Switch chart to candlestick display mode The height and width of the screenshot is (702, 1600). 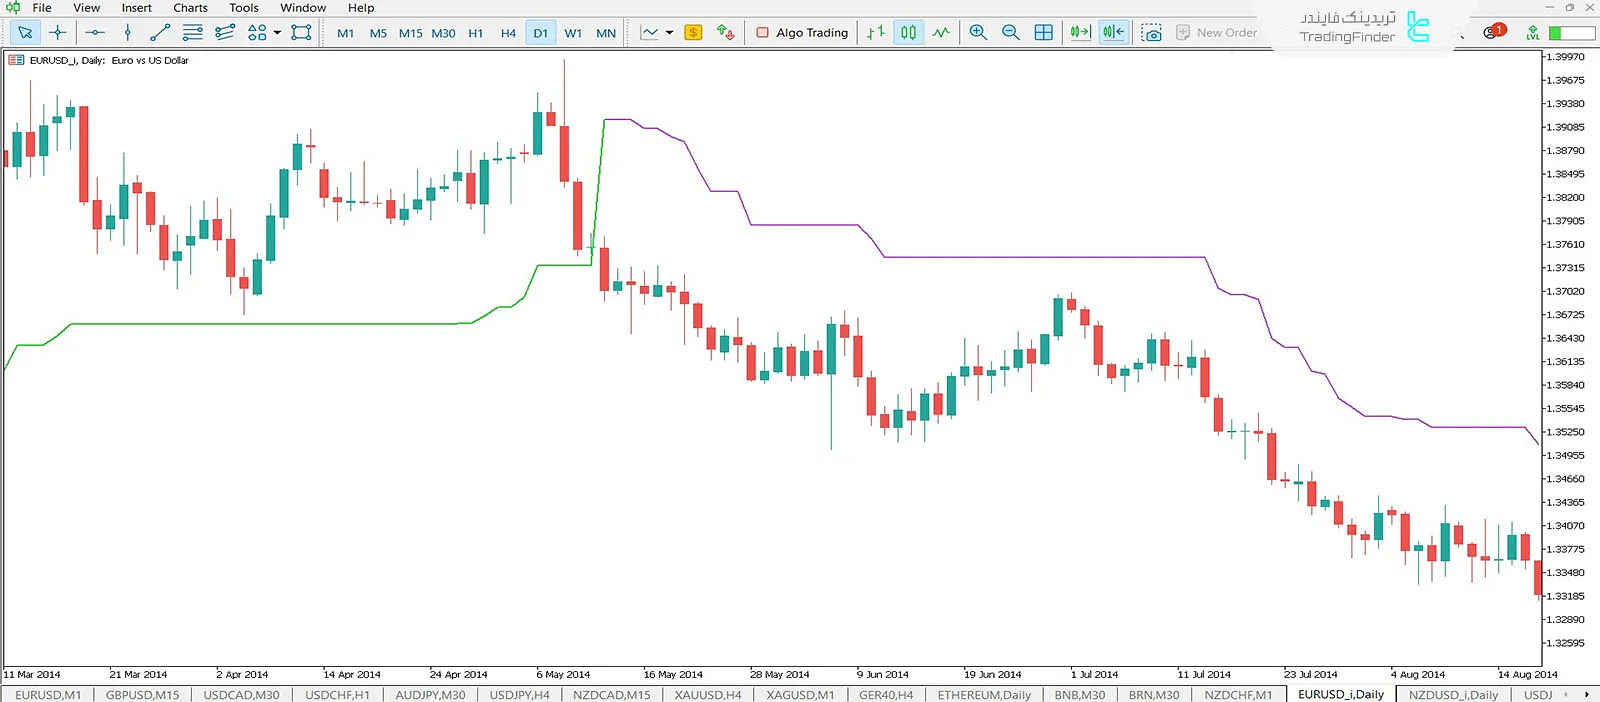[908, 33]
